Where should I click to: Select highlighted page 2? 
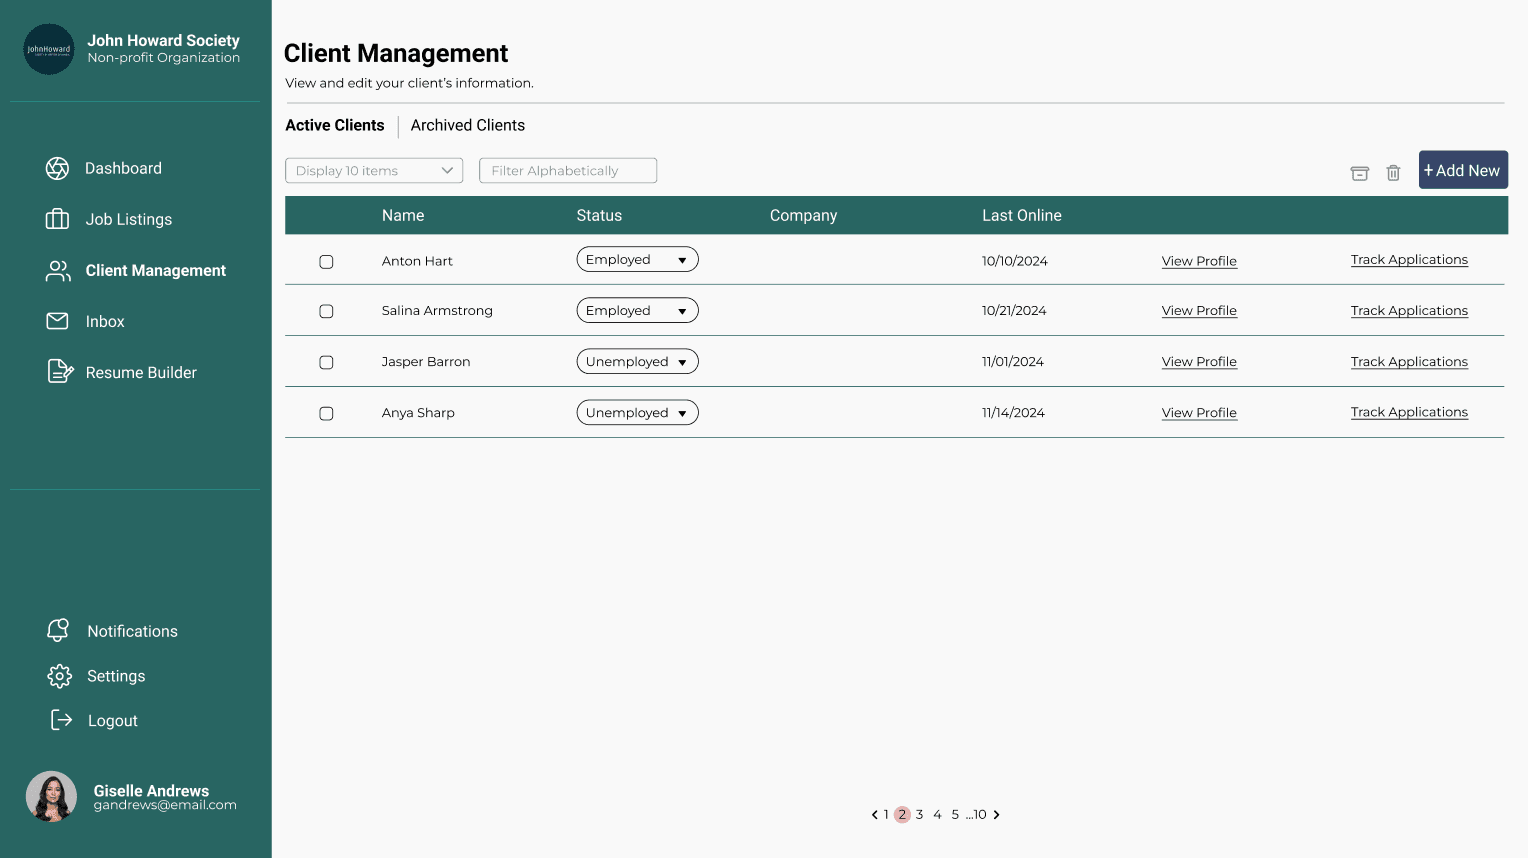click(902, 815)
